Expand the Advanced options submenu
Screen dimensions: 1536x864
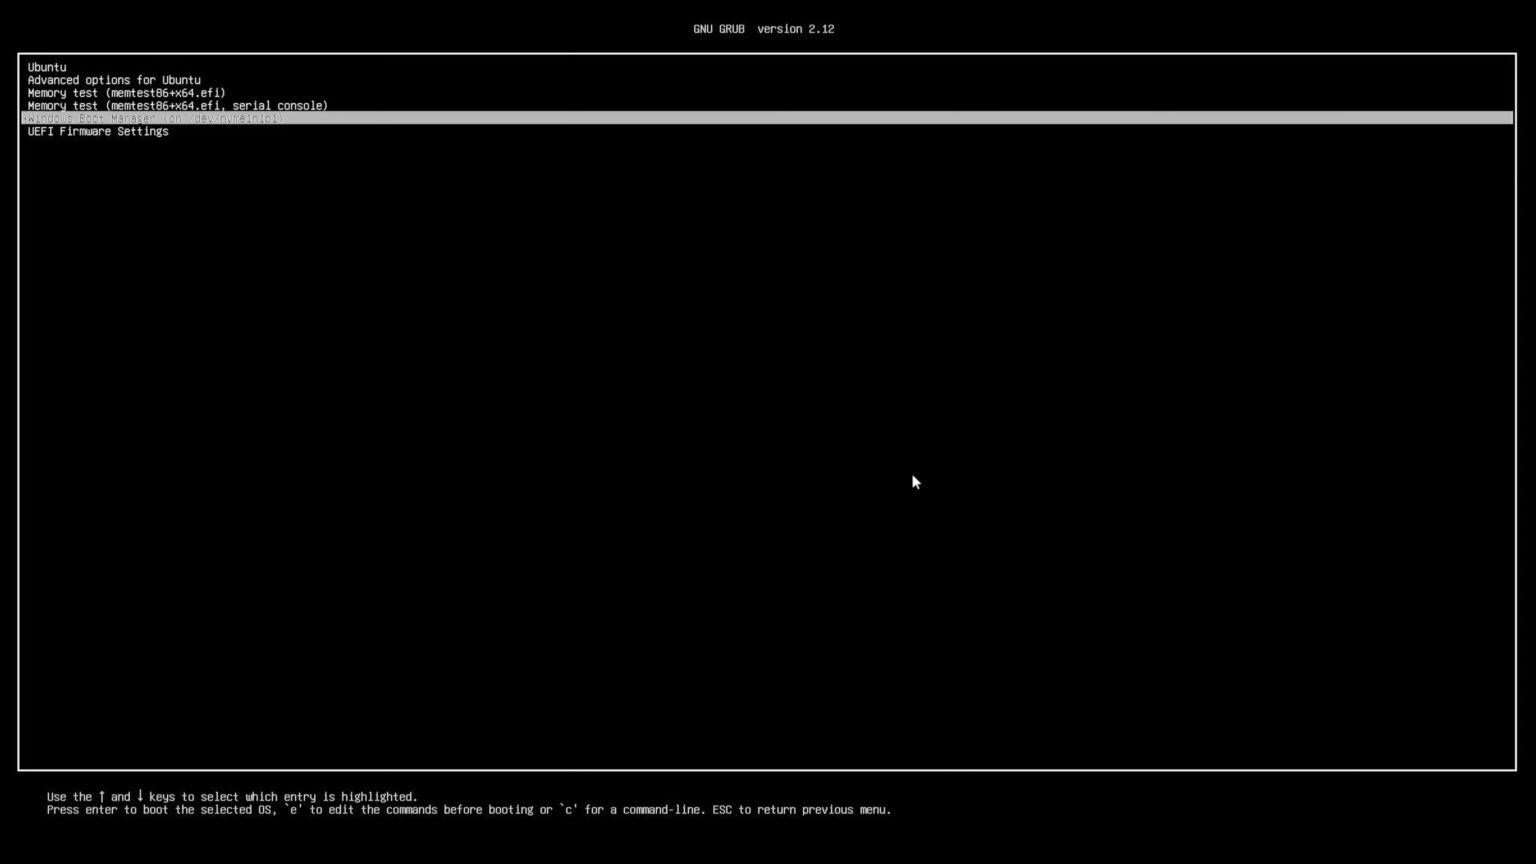click(113, 80)
